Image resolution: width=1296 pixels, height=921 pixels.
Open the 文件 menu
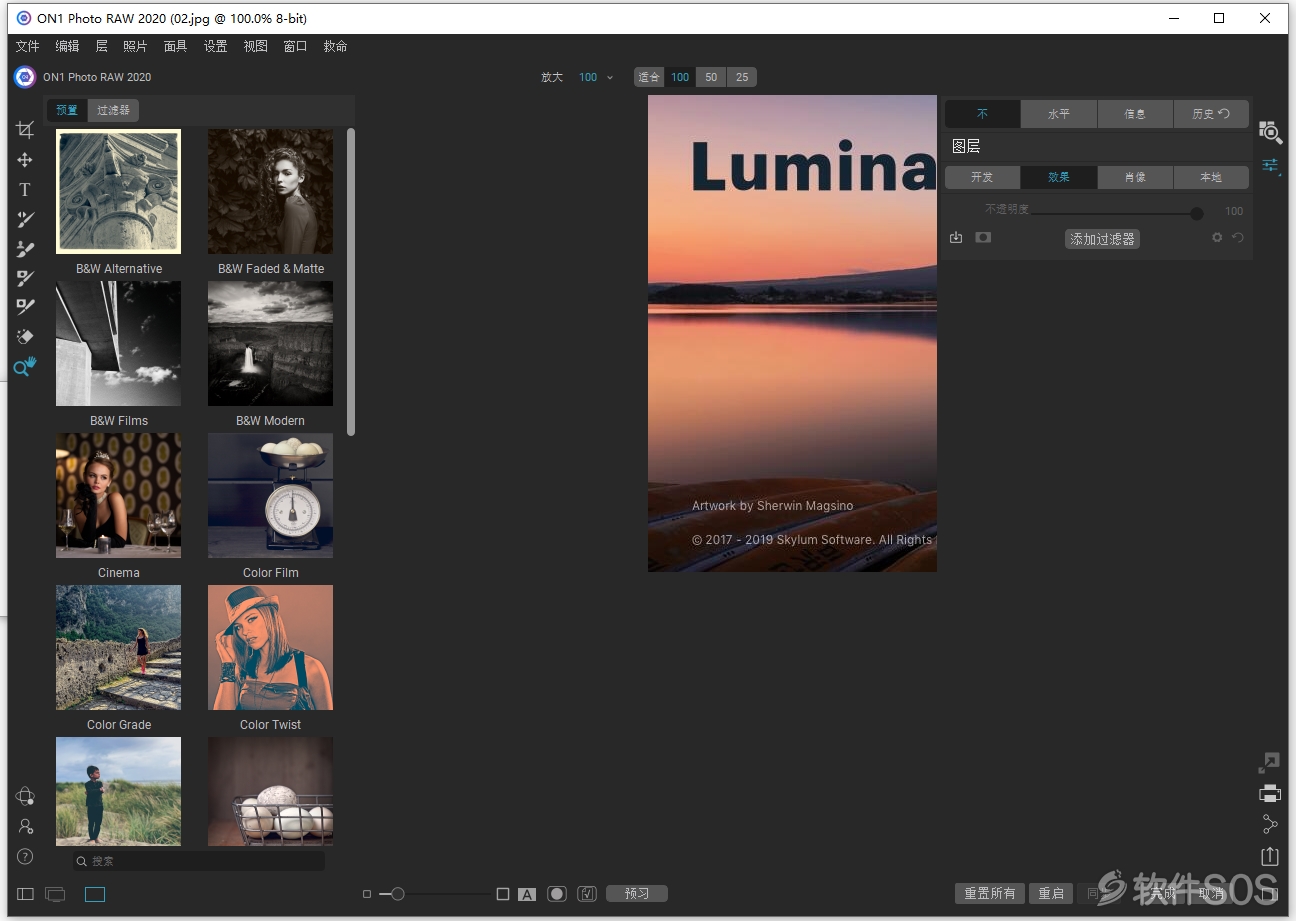[x=28, y=46]
